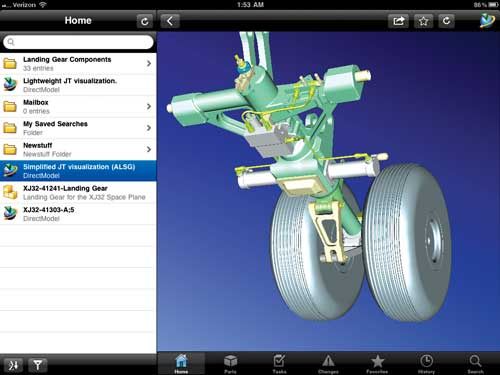The height and width of the screenshot is (375, 500).
Task: Reload the 3D viewer with refresh icon
Action: [x=447, y=21]
